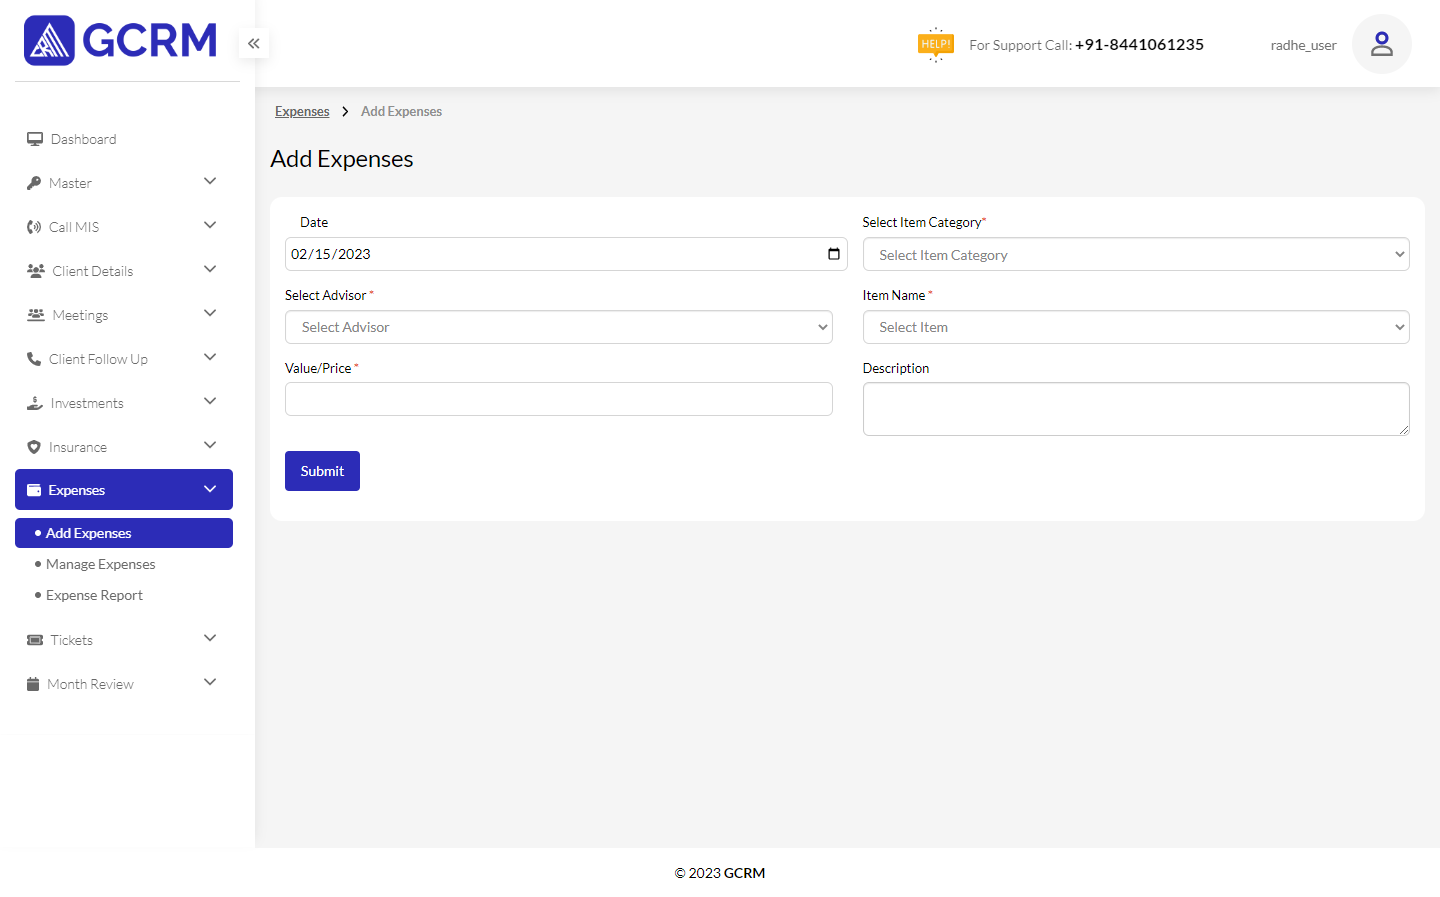Open the Select Item Category dropdown
1440x897 pixels.
coord(1135,255)
